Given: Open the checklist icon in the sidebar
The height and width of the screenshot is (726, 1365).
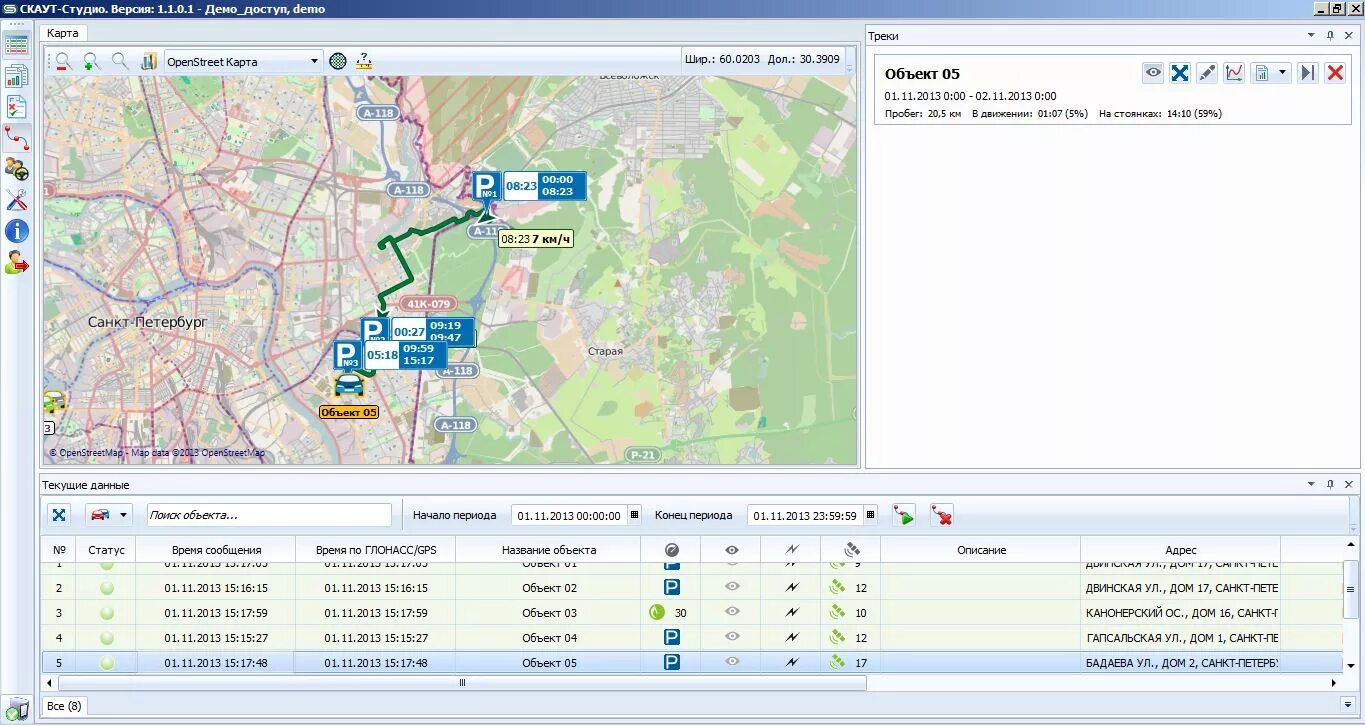Looking at the screenshot, I should [x=16, y=107].
